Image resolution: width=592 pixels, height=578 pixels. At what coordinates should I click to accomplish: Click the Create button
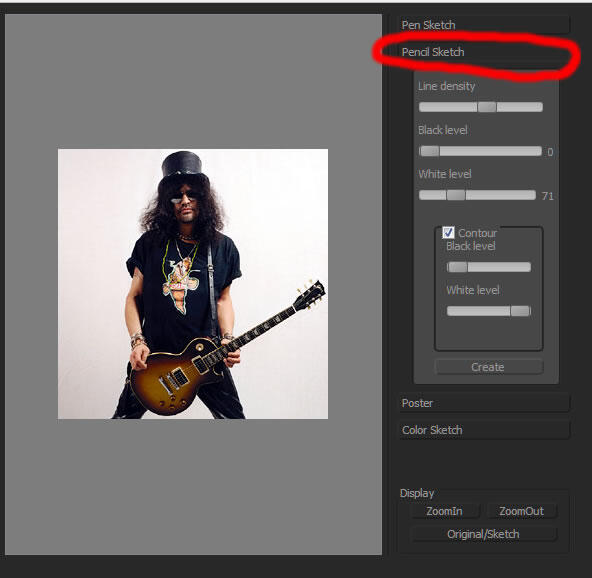(x=489, y=367)
